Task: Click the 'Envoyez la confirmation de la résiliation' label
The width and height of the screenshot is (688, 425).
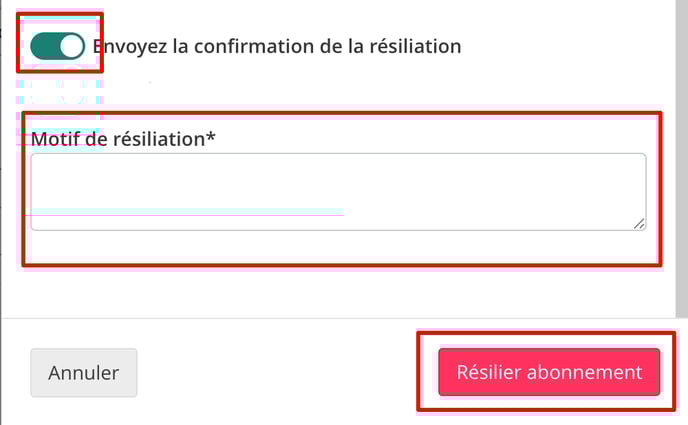Action: (x=277, y=46)
